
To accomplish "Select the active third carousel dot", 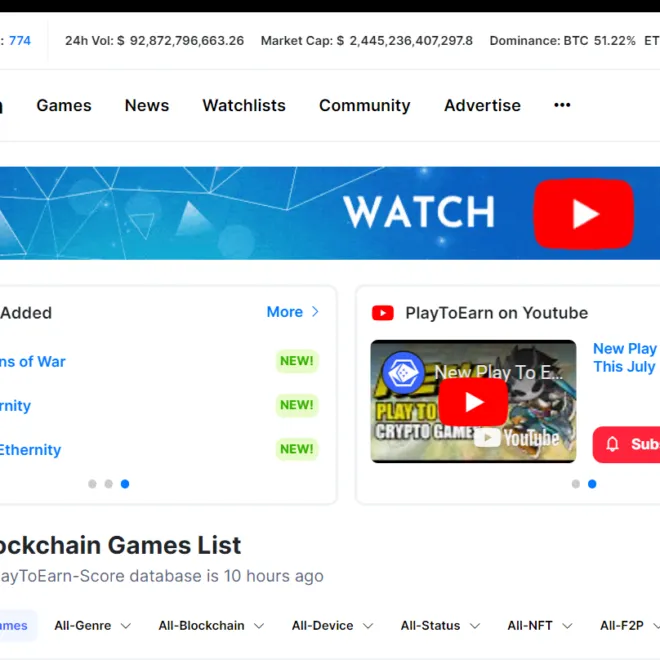I will click(125, 484).
